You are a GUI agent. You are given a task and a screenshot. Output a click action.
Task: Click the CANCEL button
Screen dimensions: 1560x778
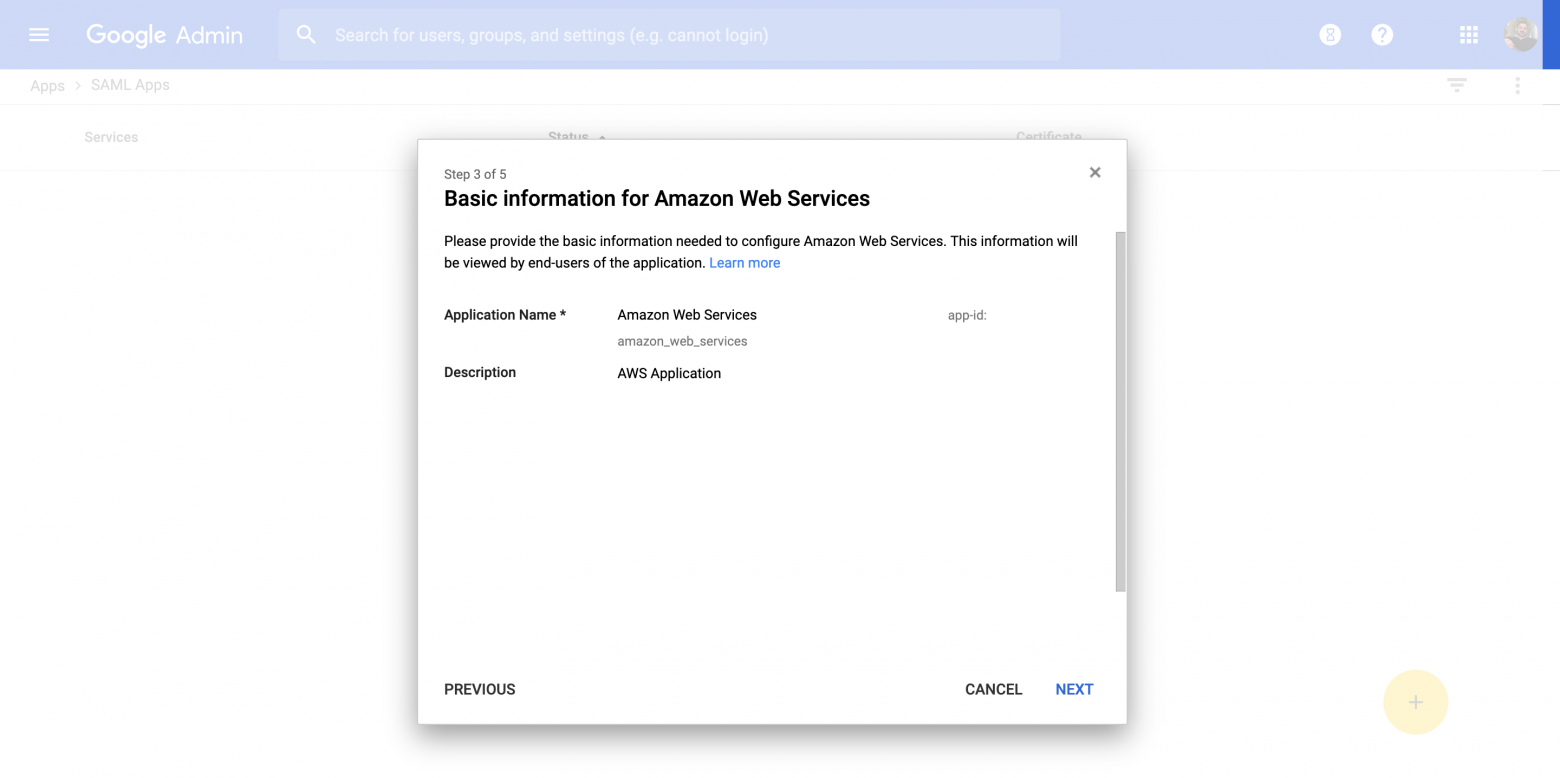pos(993,689)
